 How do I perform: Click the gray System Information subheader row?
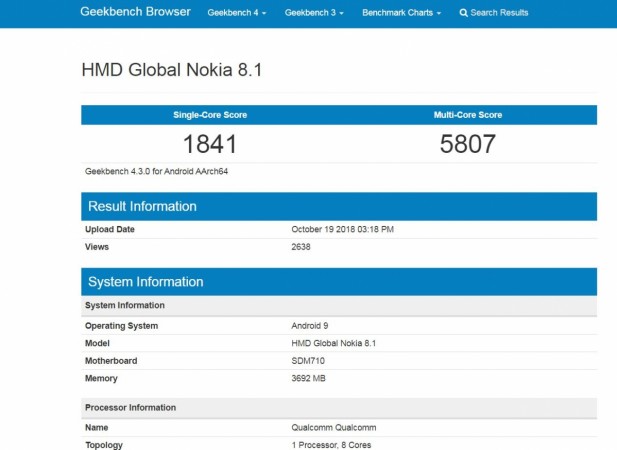pyautogui.click(x=339, y=306)
